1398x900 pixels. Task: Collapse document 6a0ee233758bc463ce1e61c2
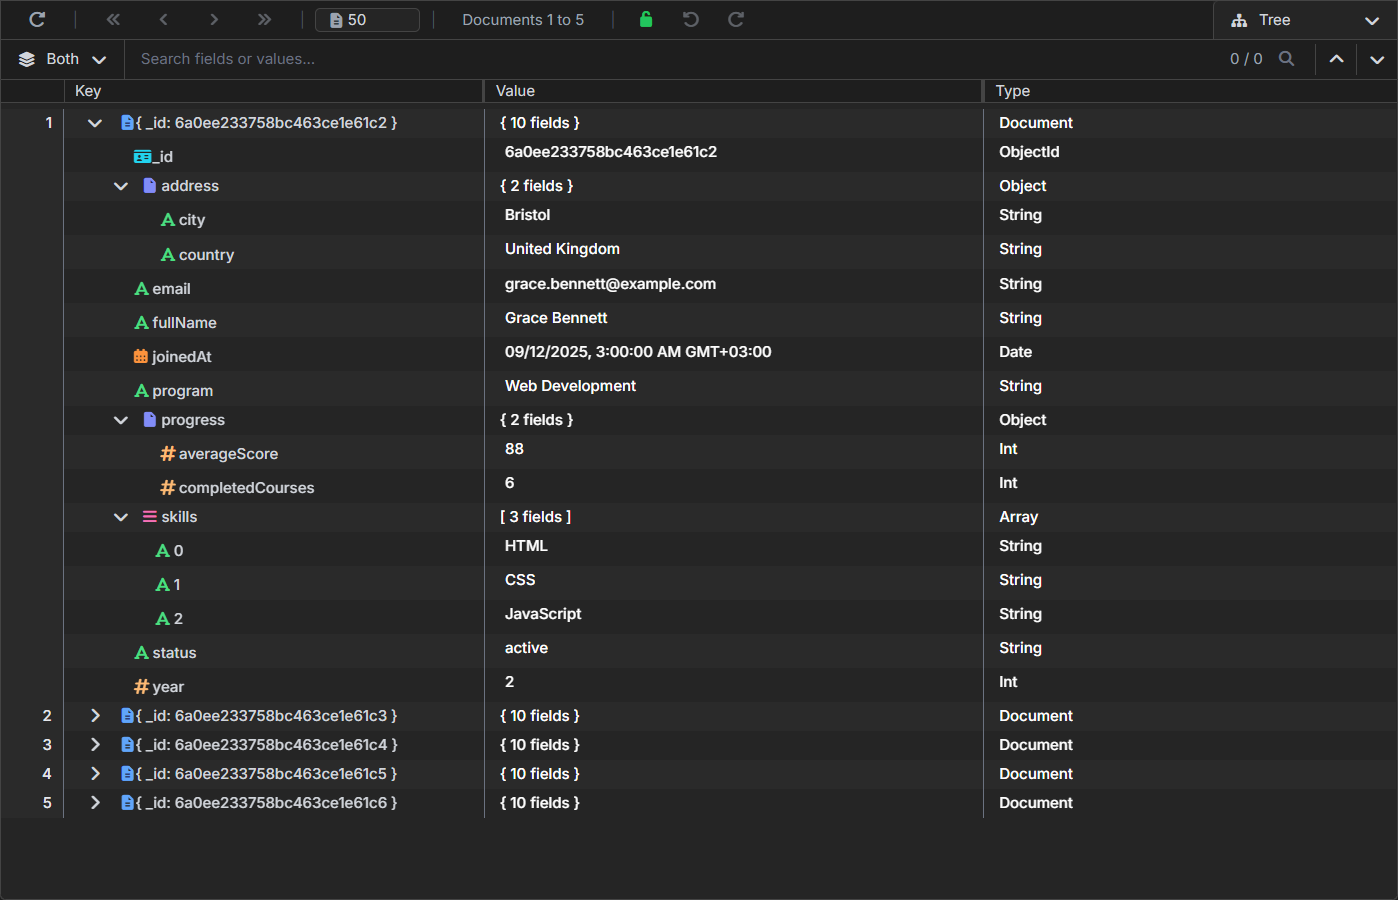tap(95, 123)
